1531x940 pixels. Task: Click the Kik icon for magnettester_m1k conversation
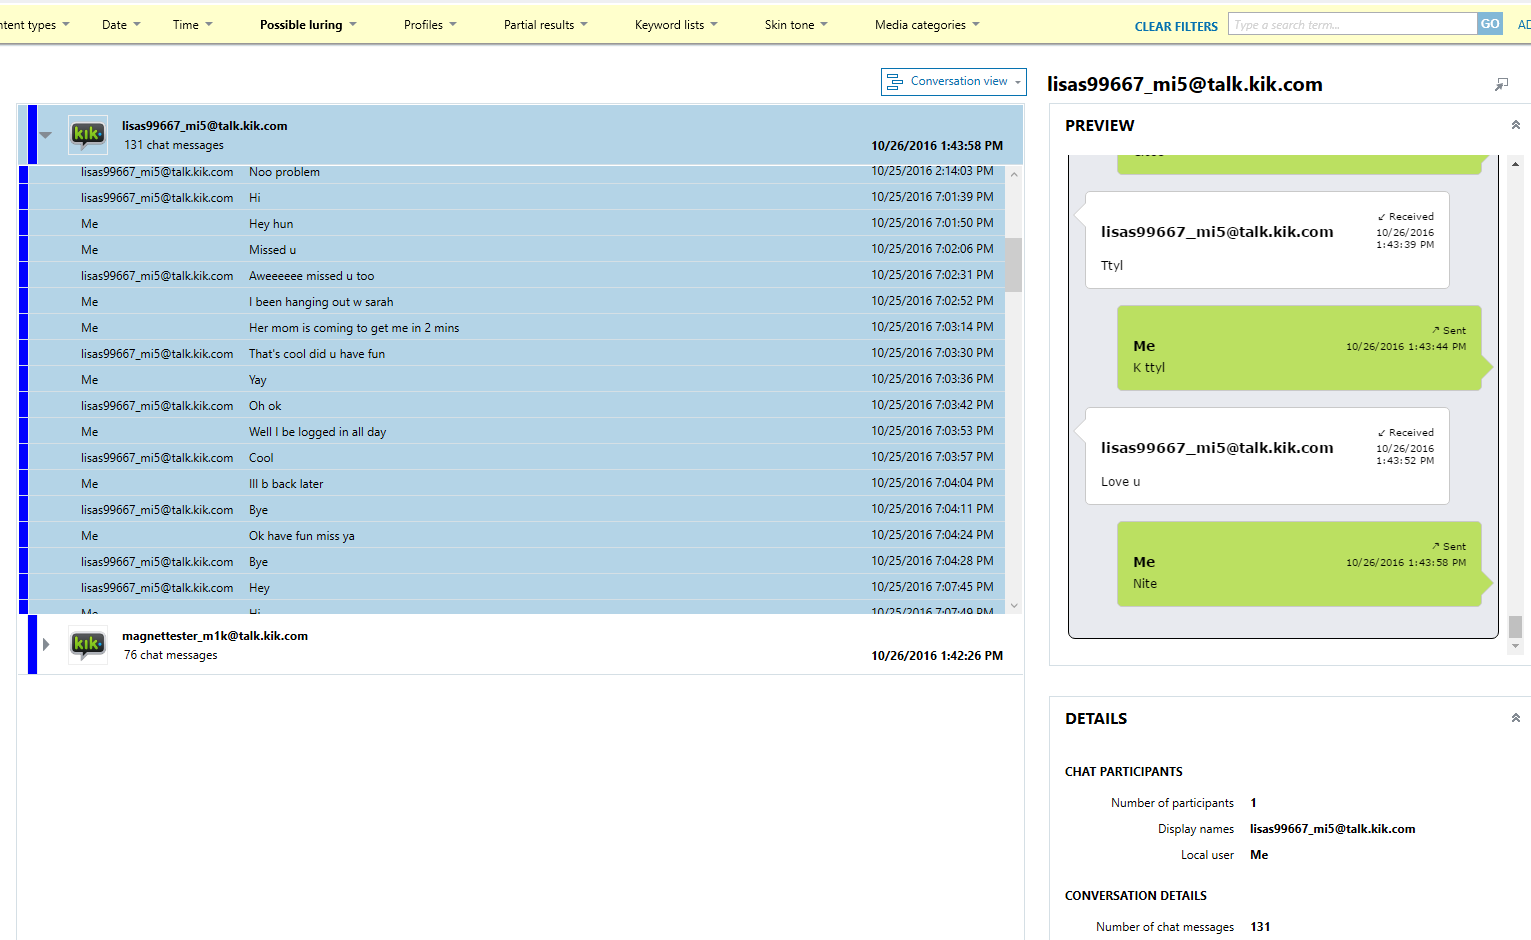pos(88,645)
